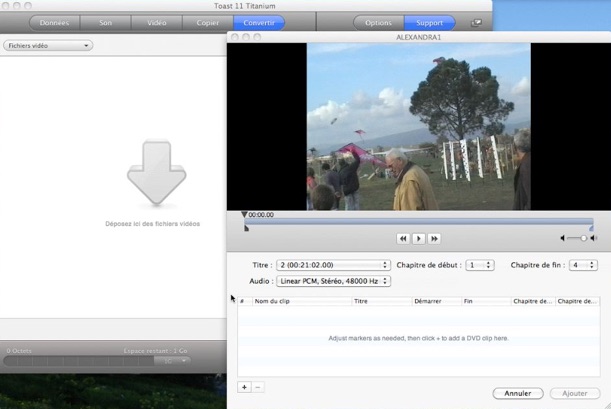This screenshot has height=409, width=611.
Task: Play the ALEXANDRA1 video preview
Action: coord(419,238)
